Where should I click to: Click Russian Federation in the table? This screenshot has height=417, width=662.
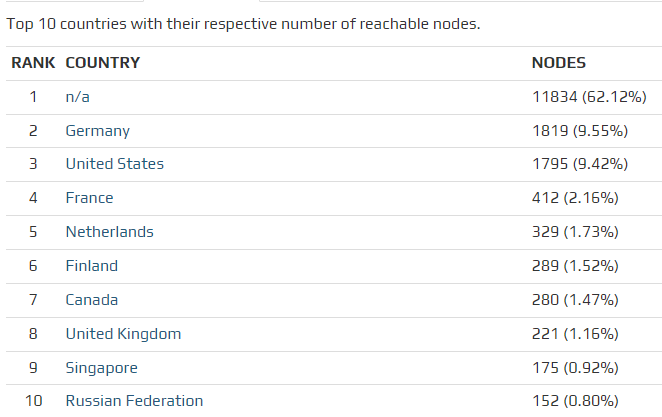[x=134, y=401]
